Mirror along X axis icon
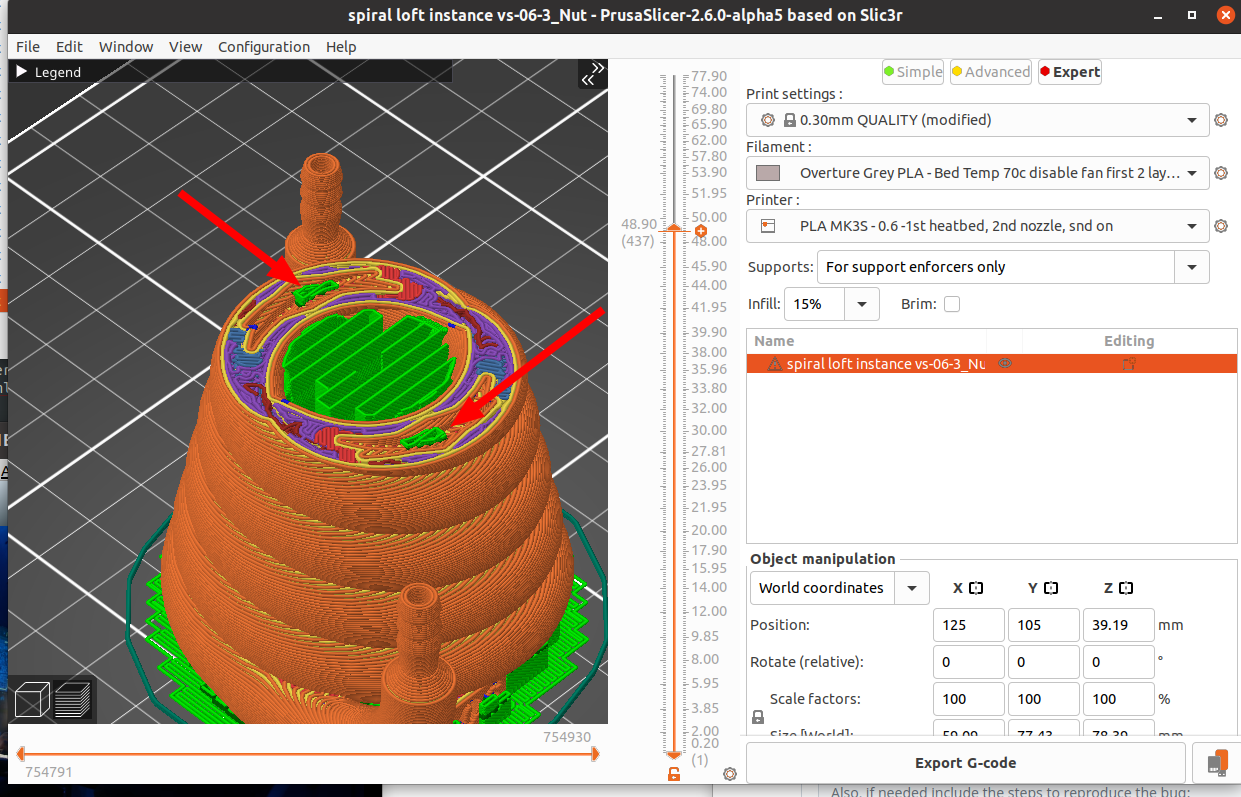The image size is (1241, 797). point(976,588)
